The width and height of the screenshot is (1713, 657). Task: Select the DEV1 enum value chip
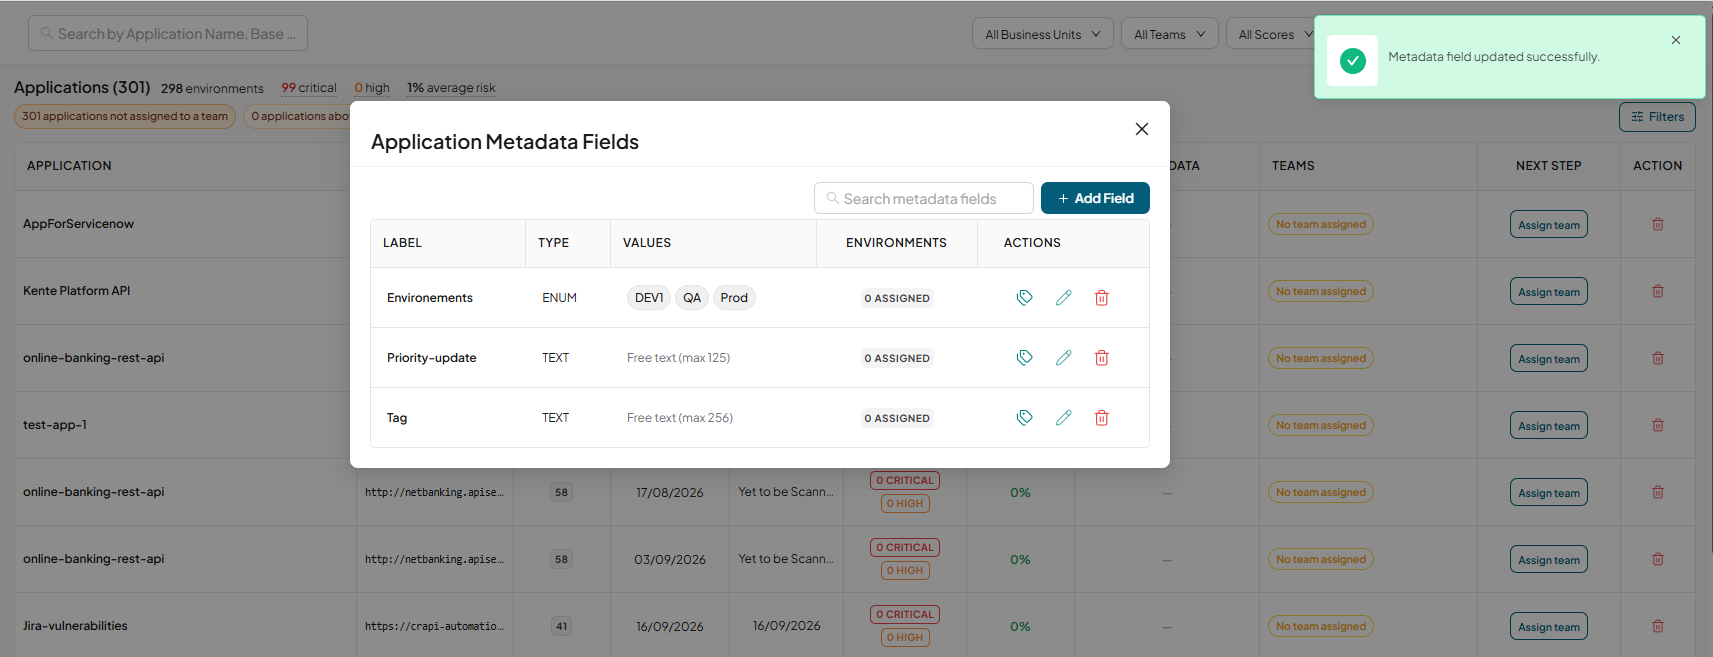point(649,298)
